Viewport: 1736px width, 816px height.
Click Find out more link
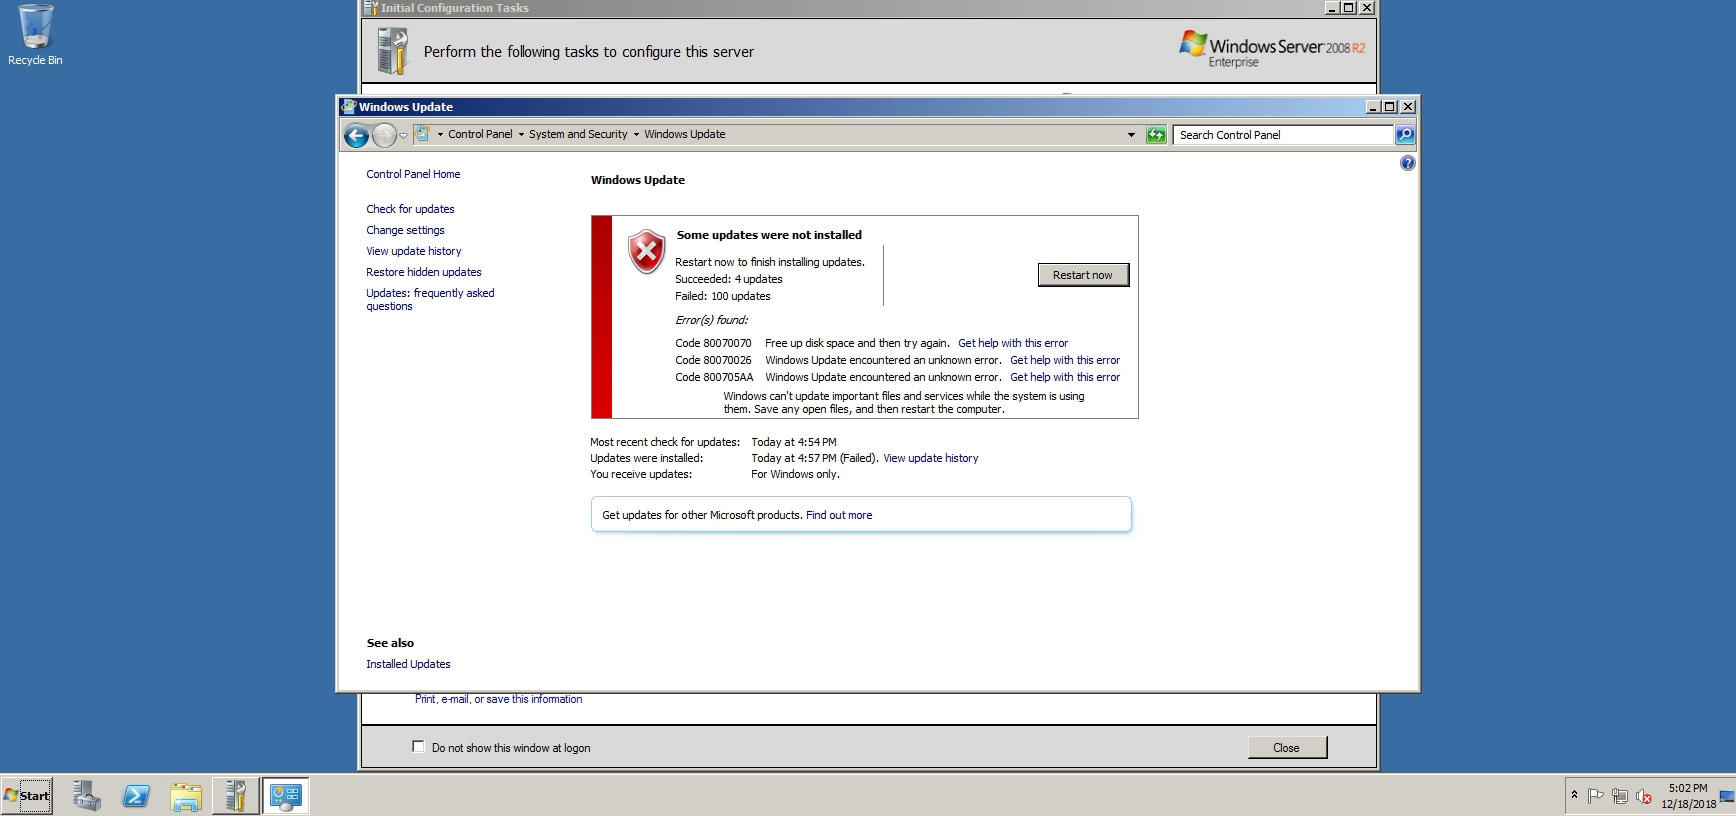839,515
